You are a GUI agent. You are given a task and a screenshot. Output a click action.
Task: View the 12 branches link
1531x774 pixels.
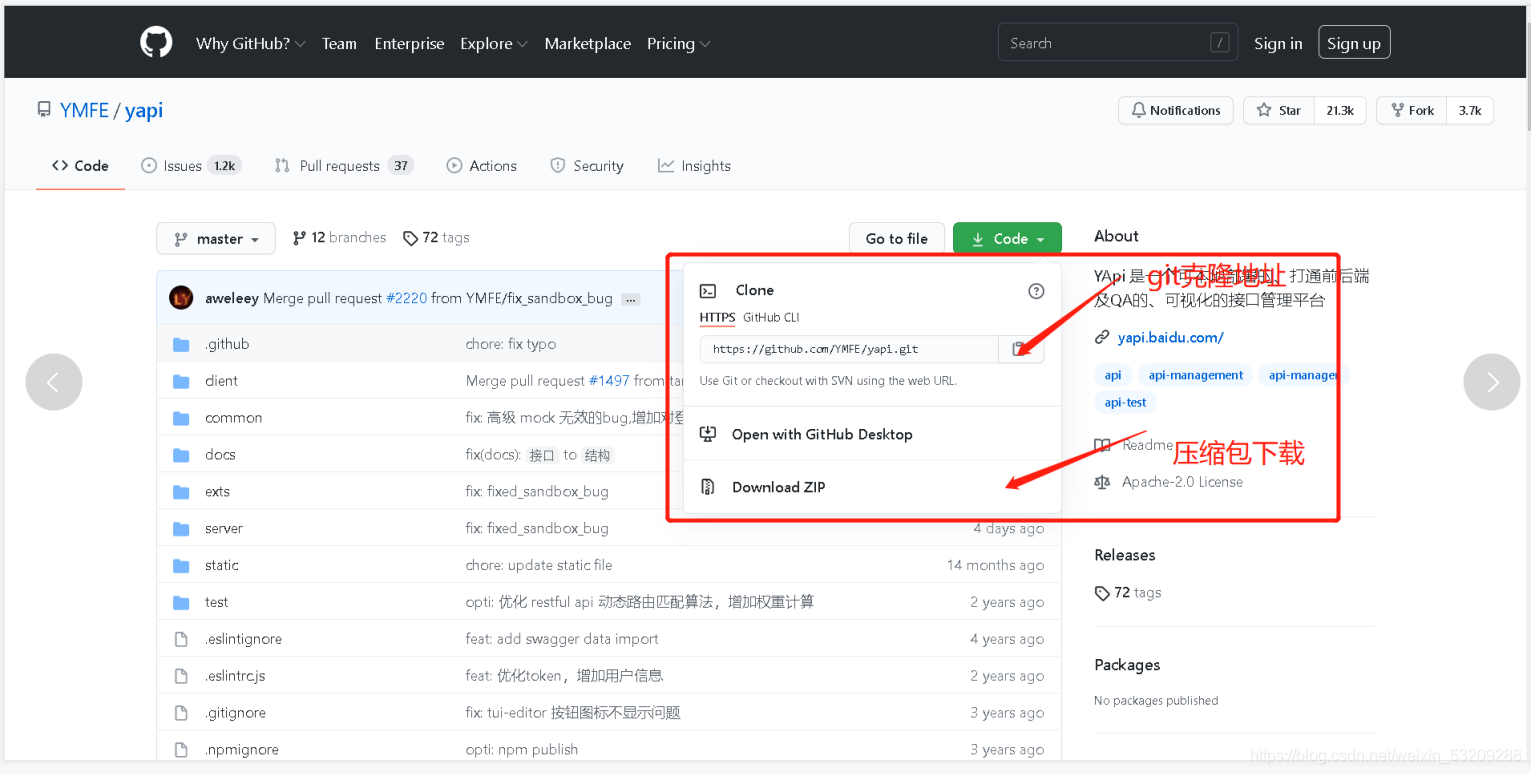pos(339,238)
